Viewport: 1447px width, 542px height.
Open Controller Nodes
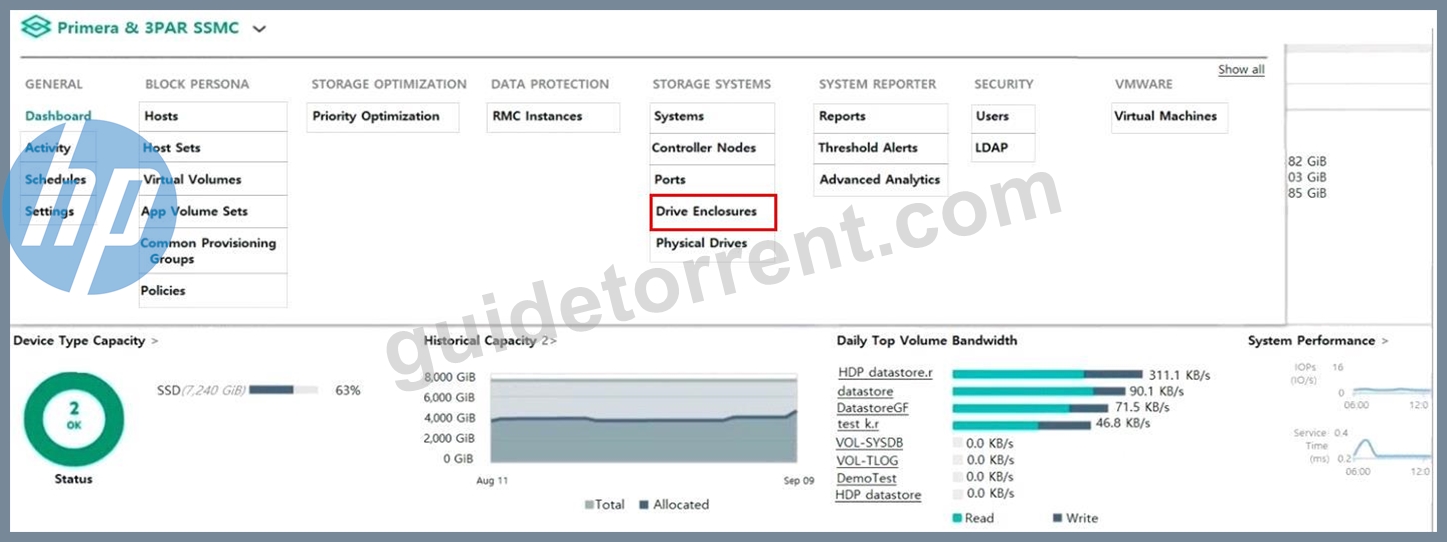pyautogui.click(x=712, y=148)
